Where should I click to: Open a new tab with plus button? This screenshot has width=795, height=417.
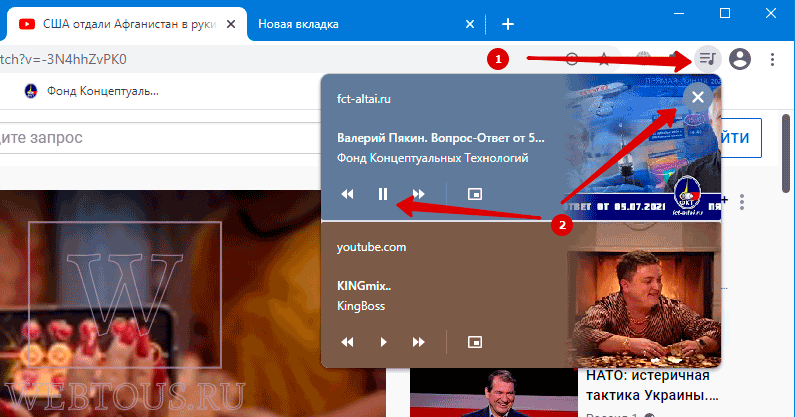pyautogui.click(x=508, y=24)
